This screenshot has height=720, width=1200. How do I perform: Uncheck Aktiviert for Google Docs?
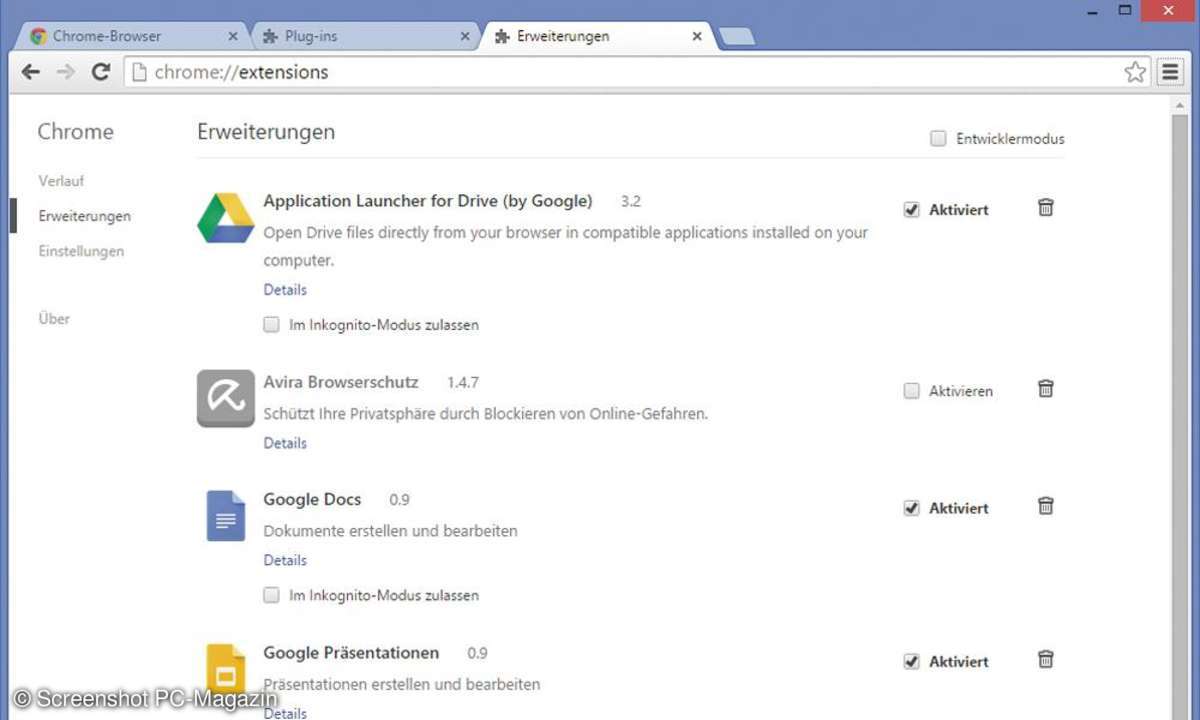(x=911, y=508)
